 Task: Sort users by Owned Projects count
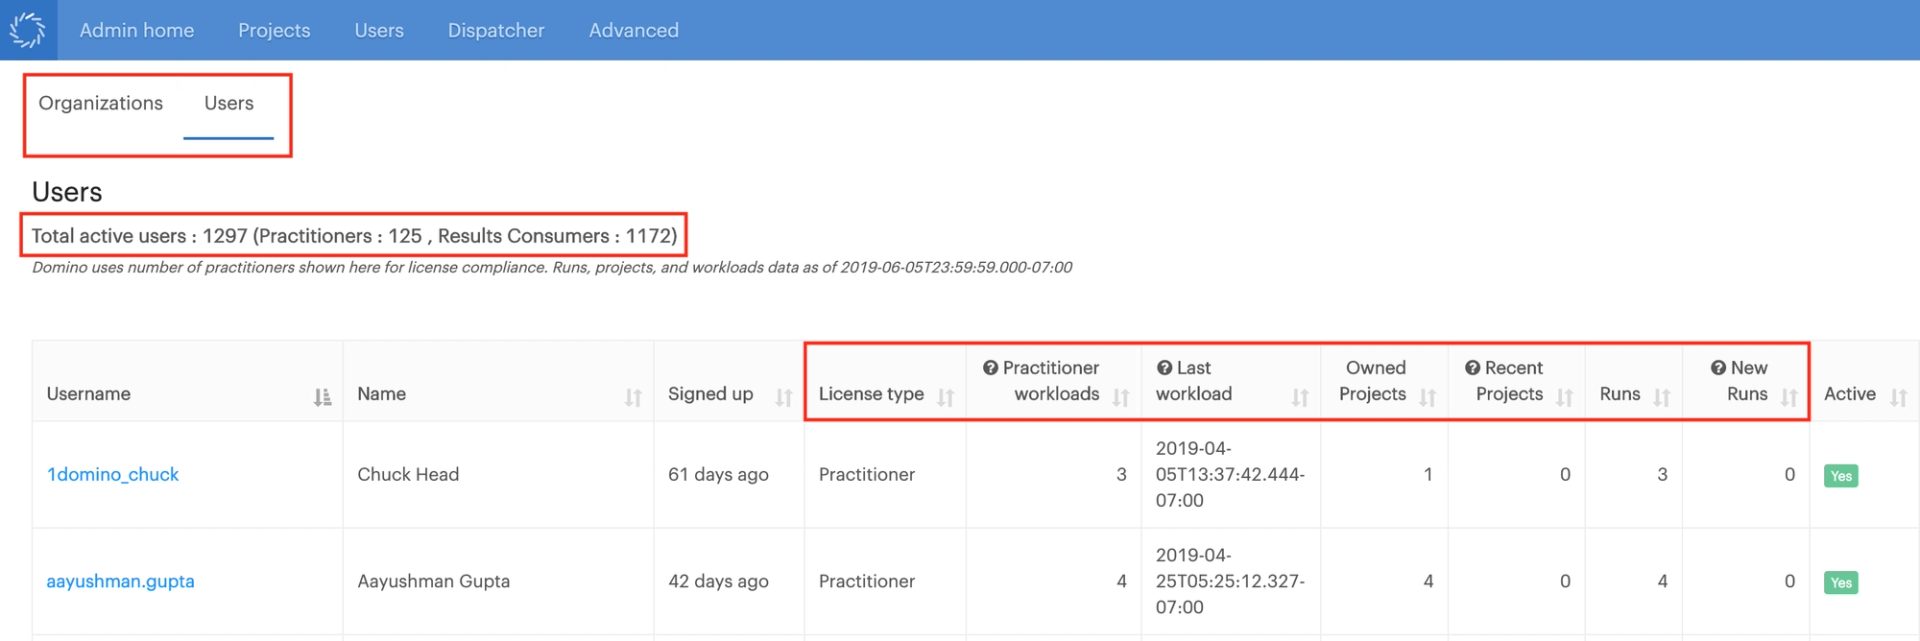1430,396
